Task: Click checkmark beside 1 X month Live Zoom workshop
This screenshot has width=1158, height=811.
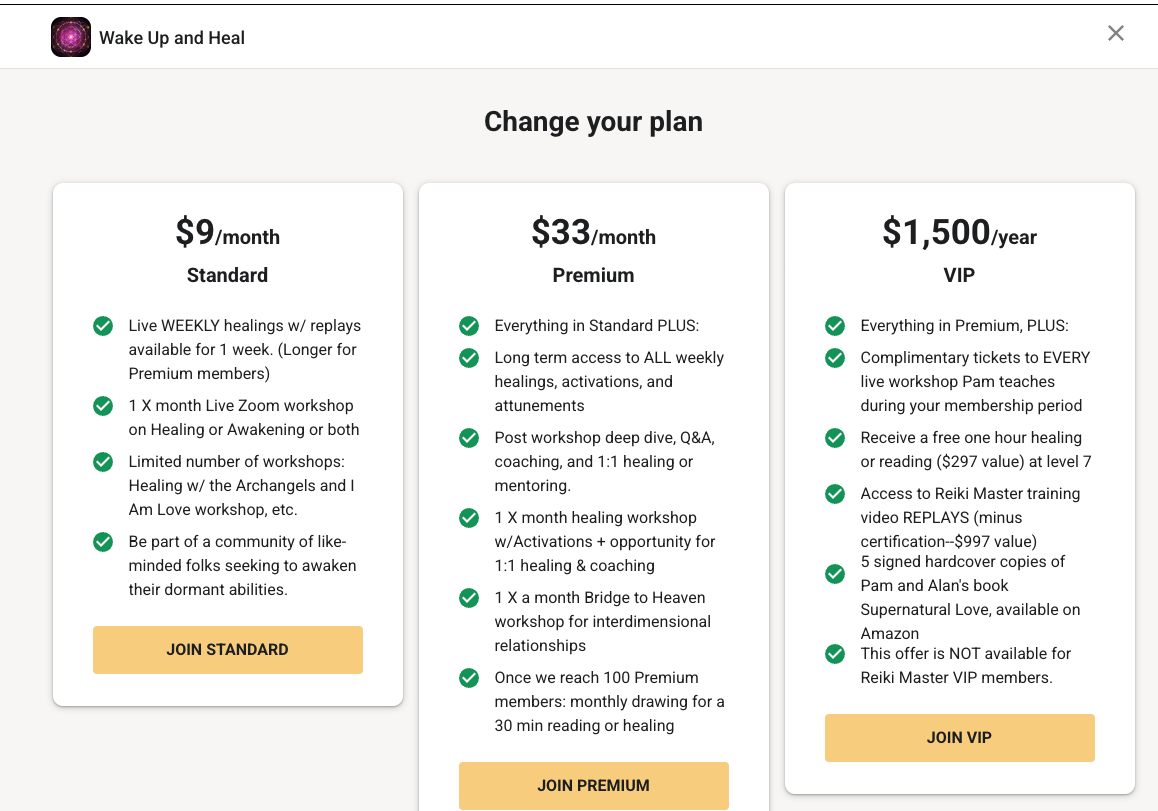Action: pos(103,406)
